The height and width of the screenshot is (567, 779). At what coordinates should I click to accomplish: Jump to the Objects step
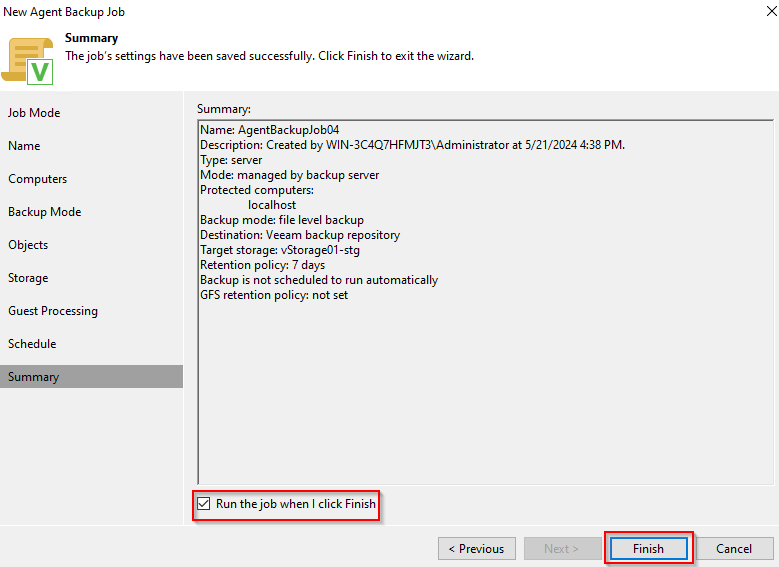[x=28, y=245]
